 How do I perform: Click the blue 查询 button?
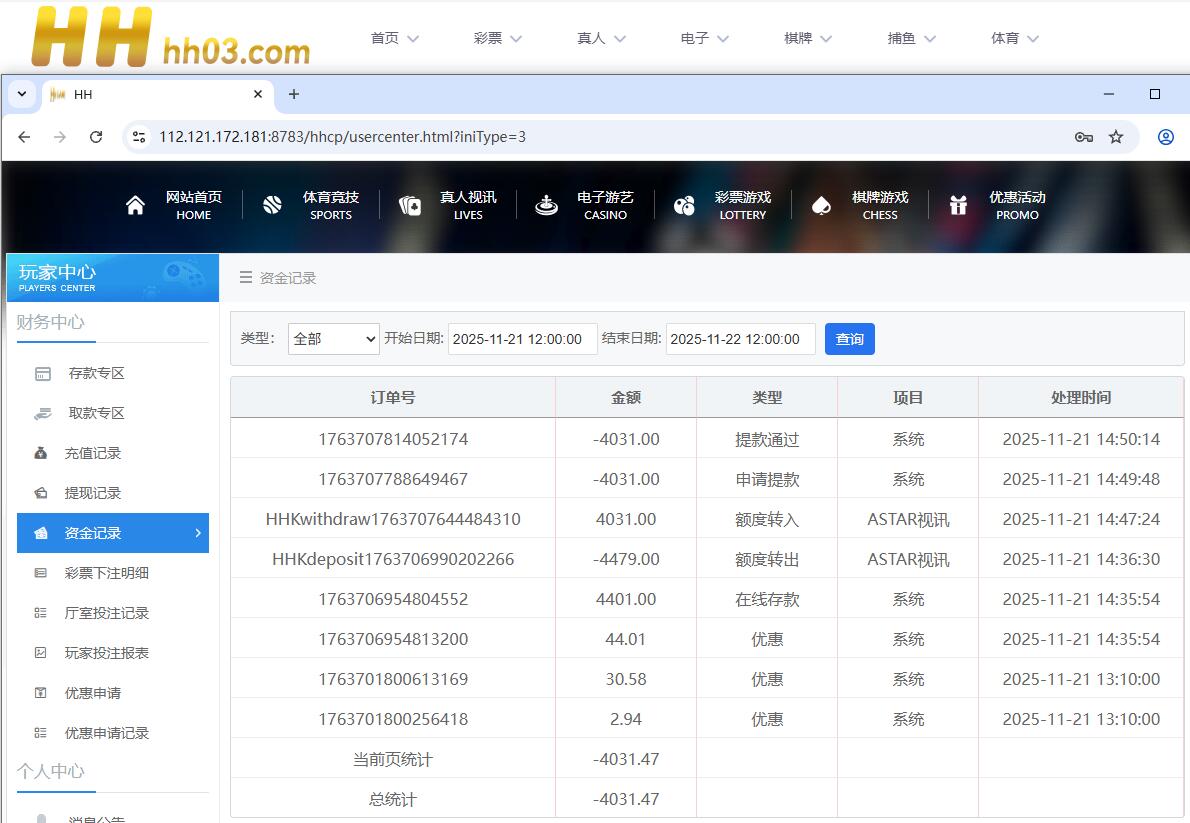(x=849, y=339)
